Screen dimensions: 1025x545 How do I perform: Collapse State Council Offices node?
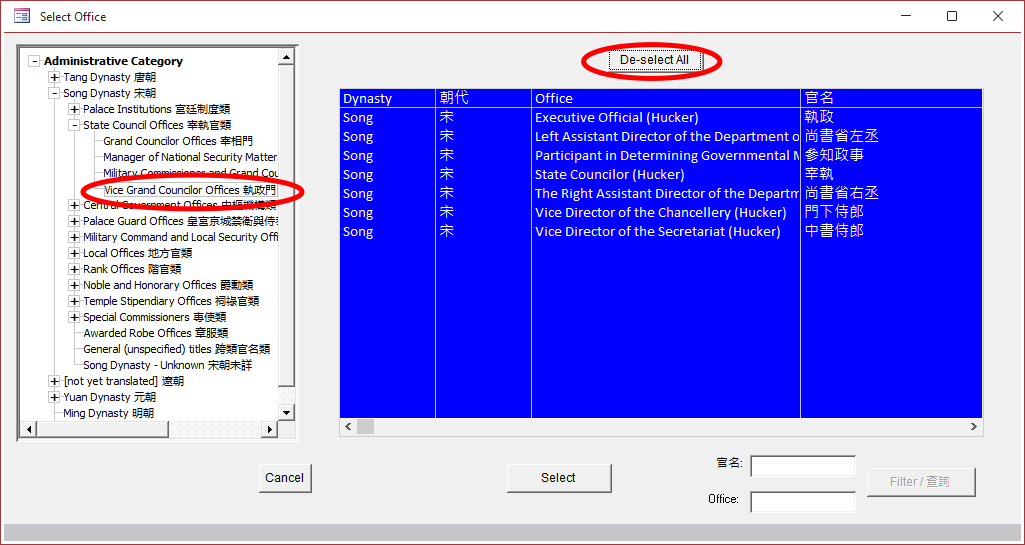(x=74, y=125)
